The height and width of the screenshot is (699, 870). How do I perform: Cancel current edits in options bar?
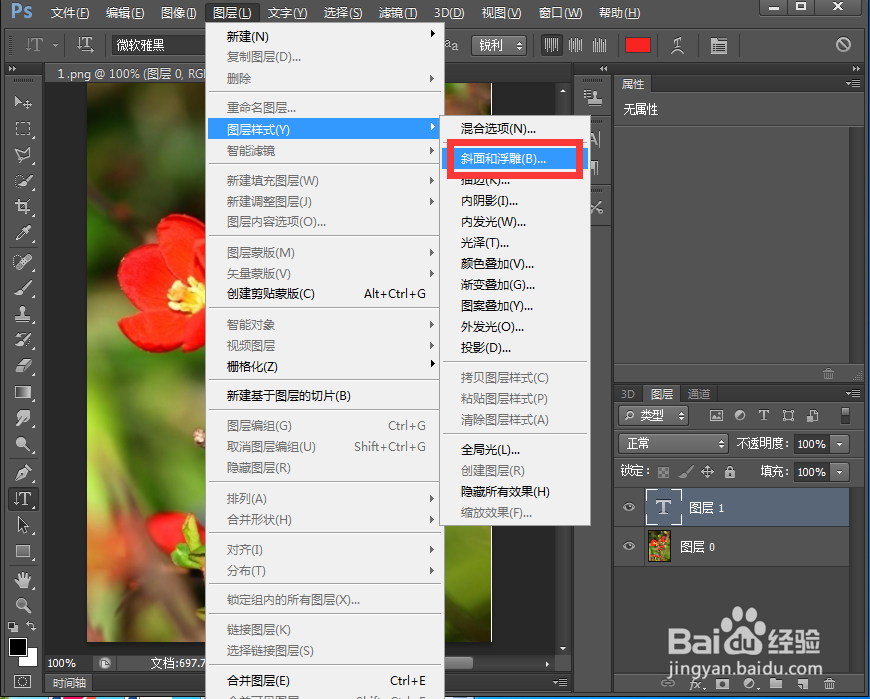coord(843,44)
